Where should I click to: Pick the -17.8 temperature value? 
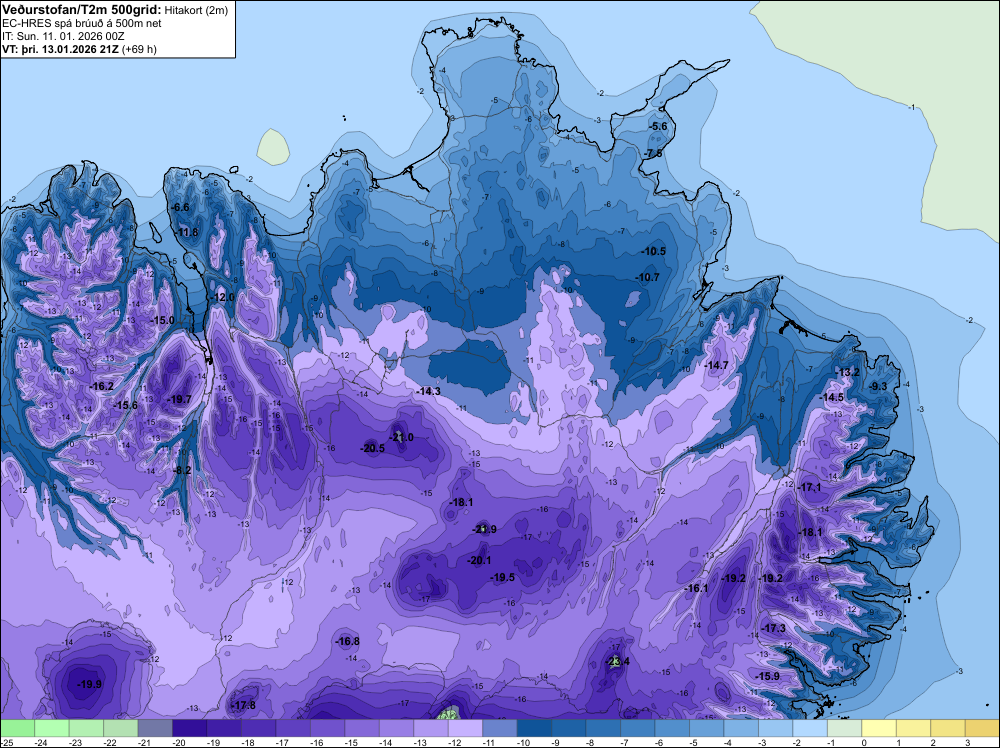coord(243,705)
